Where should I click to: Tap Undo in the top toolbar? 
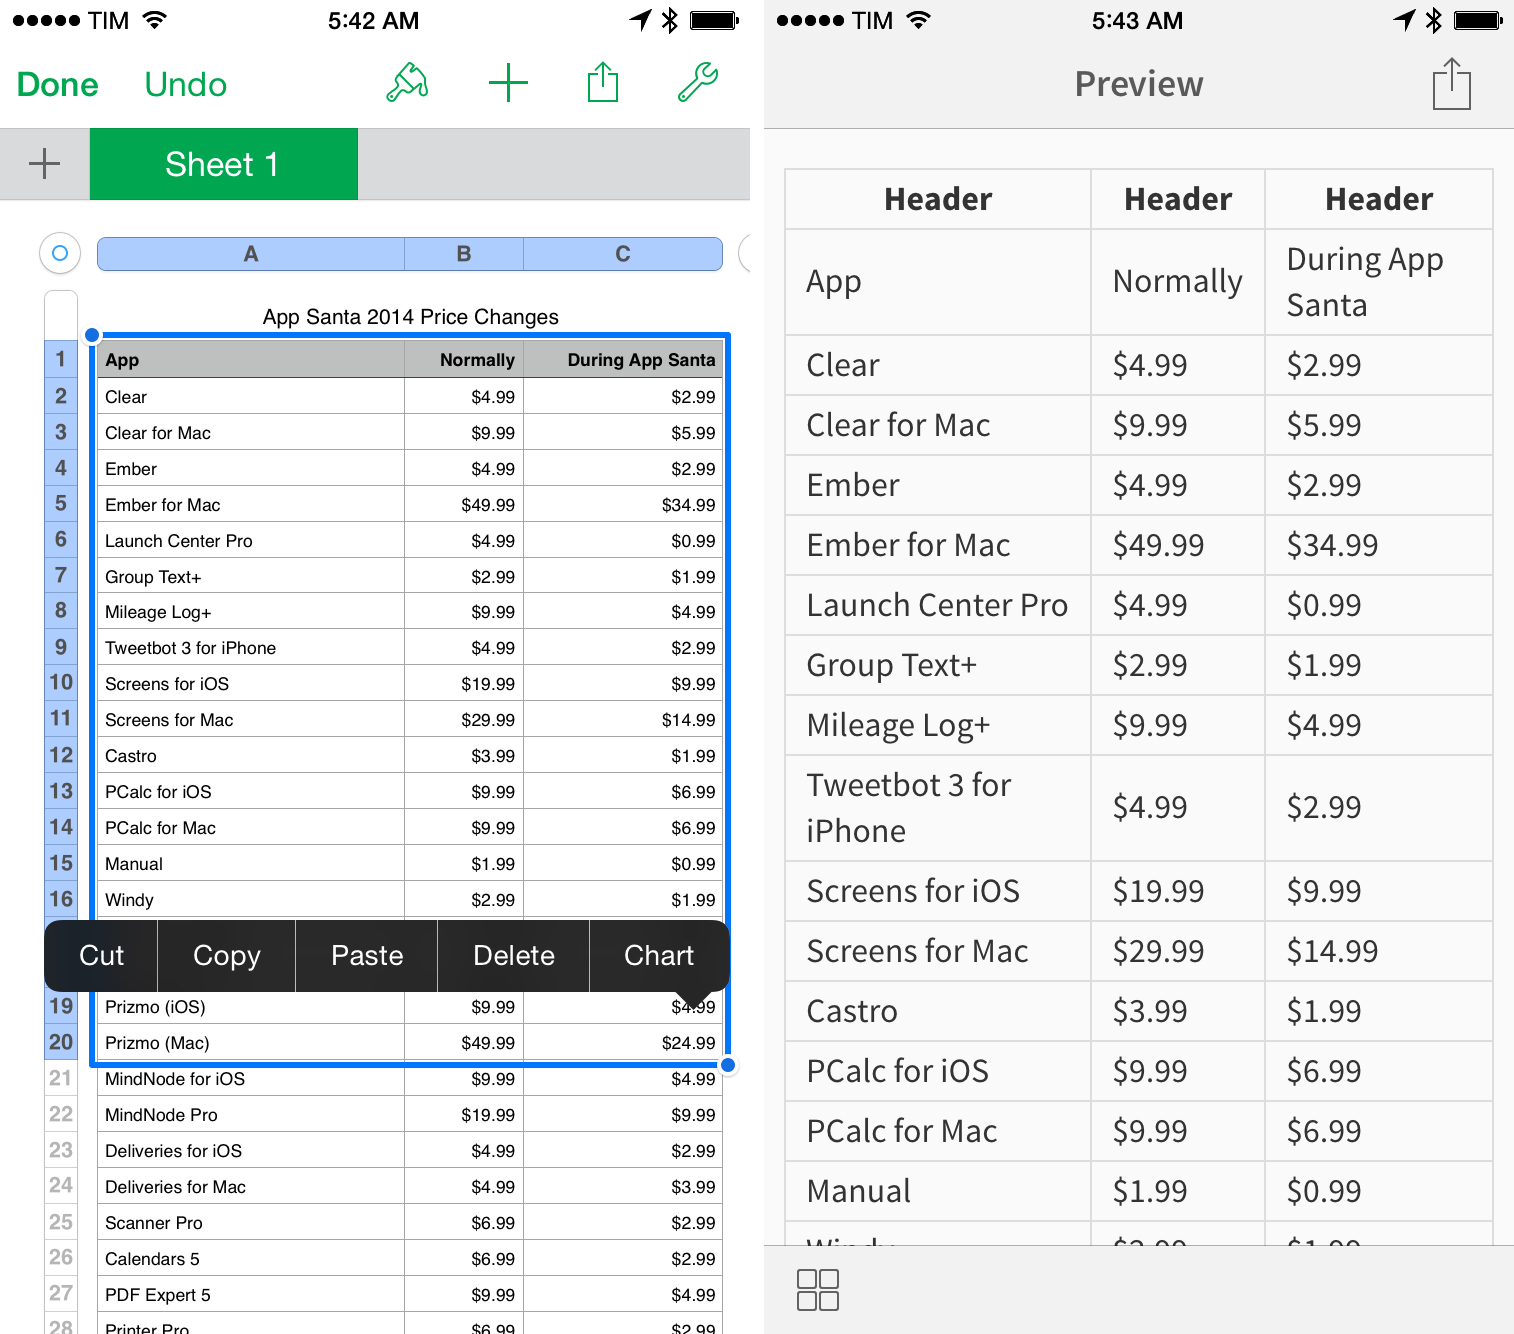click(x=185, y=84)
